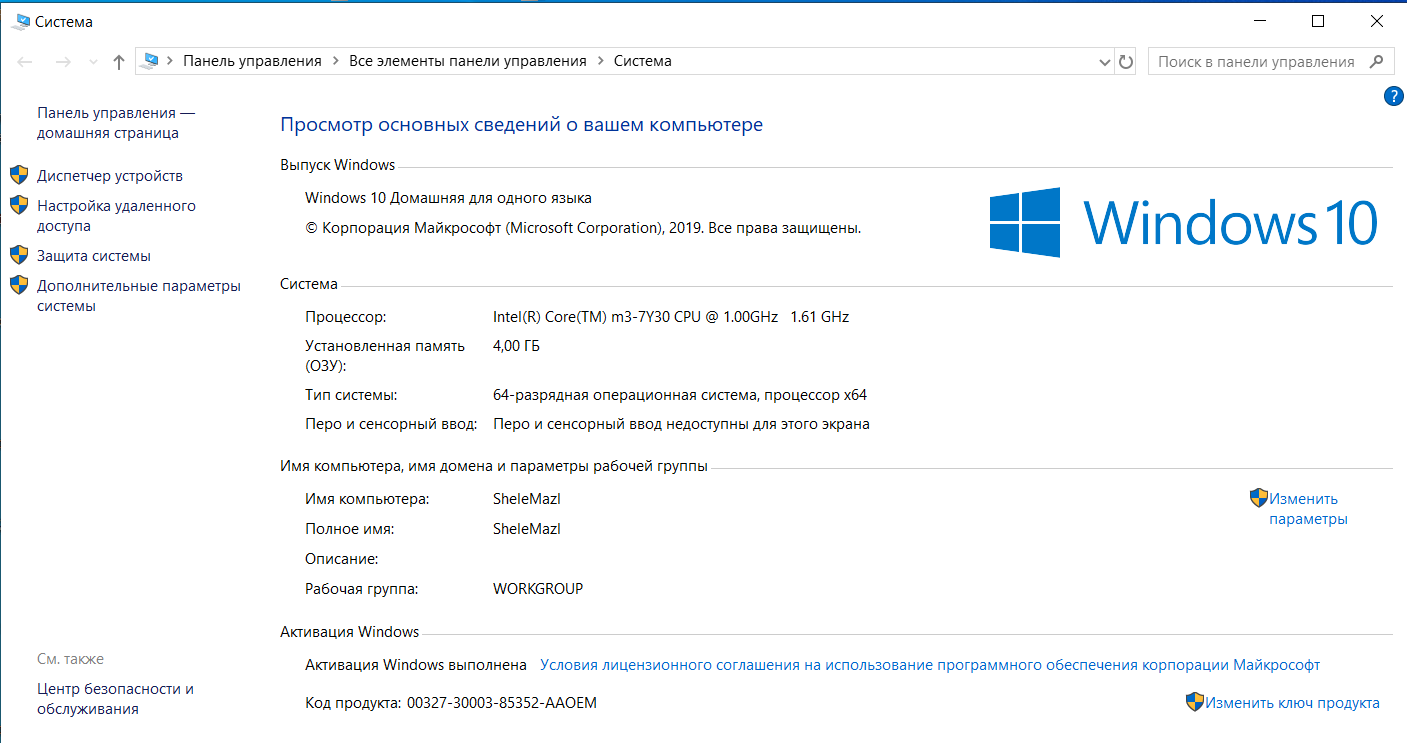The image size is (1407, 743).
Task: Minimize the Система window
Action: click(1260, 21)
